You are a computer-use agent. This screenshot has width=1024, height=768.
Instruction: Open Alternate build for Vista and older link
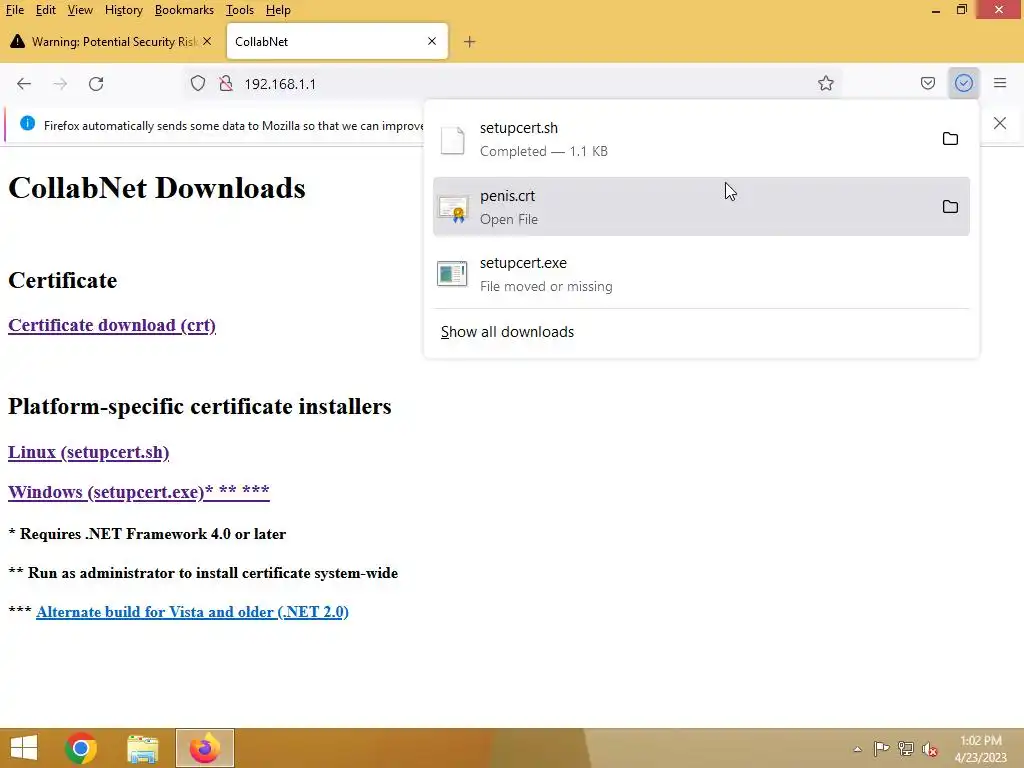click(x=192, y=612)
